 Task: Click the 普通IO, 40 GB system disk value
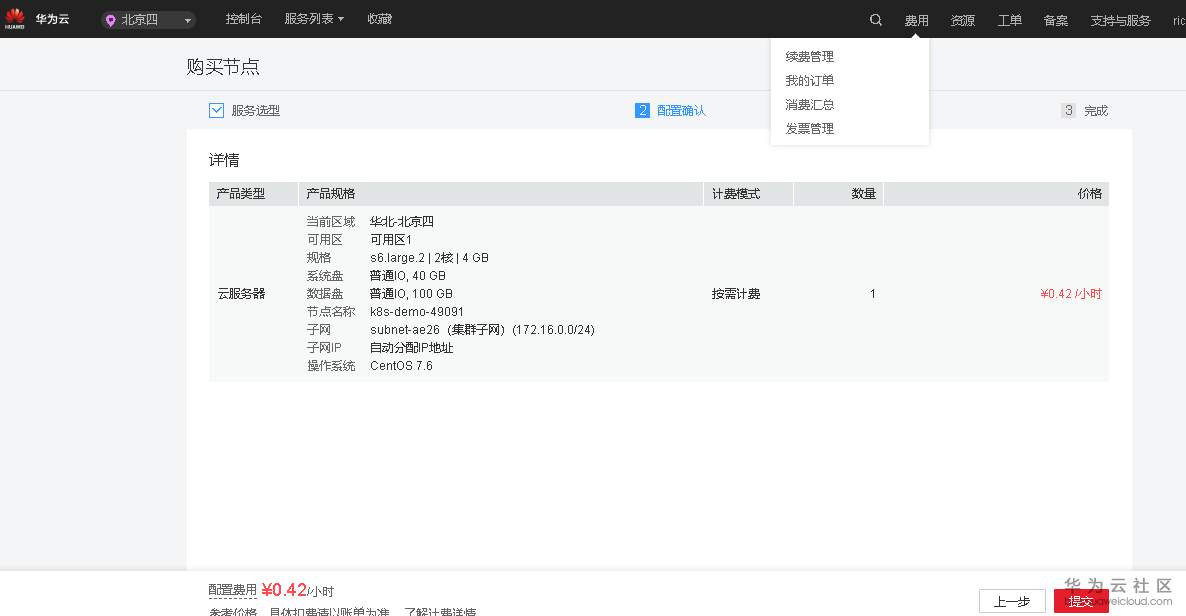click(408, 275)
